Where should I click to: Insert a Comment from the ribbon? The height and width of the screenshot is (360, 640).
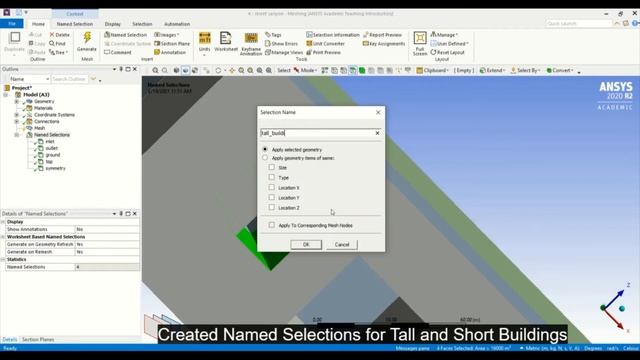118,52
